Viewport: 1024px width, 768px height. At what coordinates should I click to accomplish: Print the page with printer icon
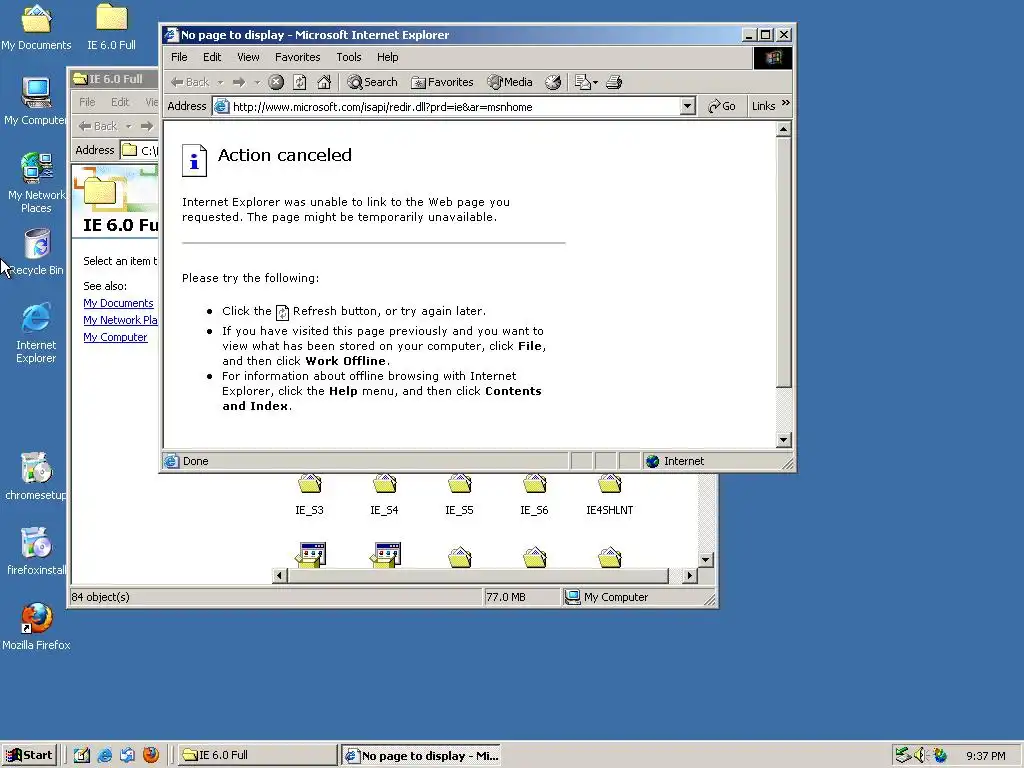[614, 82]
